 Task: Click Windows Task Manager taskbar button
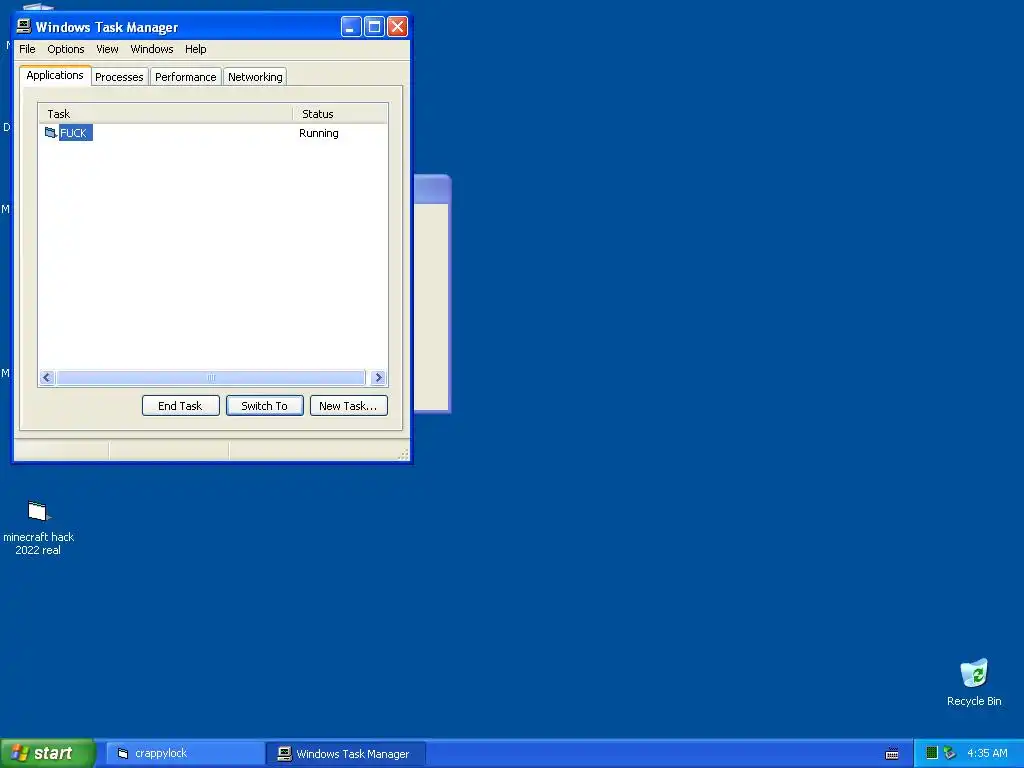[346, 754]
